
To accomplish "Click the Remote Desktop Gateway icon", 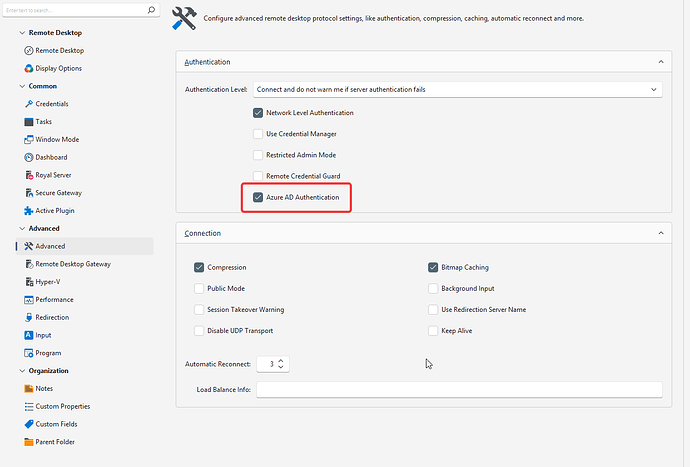I will [x=29, y=264].
